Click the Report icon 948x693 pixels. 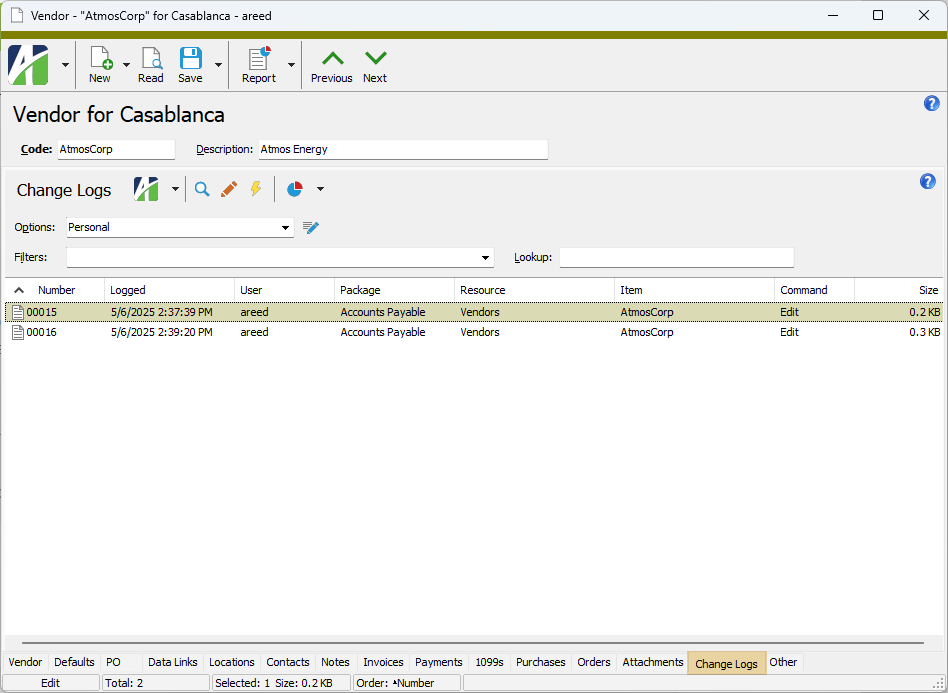tap(259, 58)
